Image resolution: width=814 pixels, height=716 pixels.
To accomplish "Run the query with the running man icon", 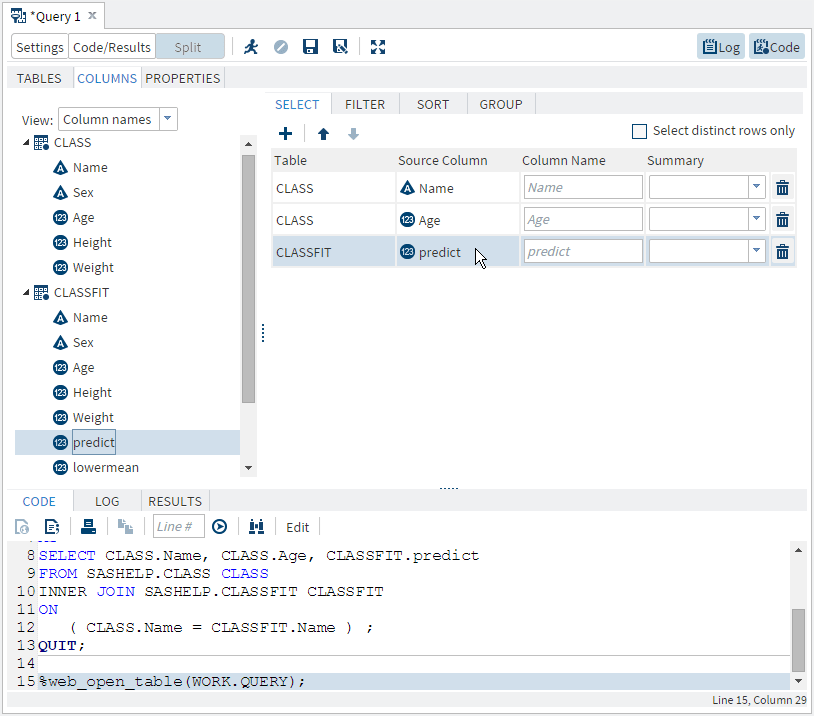I will click(x=251, y=47).
